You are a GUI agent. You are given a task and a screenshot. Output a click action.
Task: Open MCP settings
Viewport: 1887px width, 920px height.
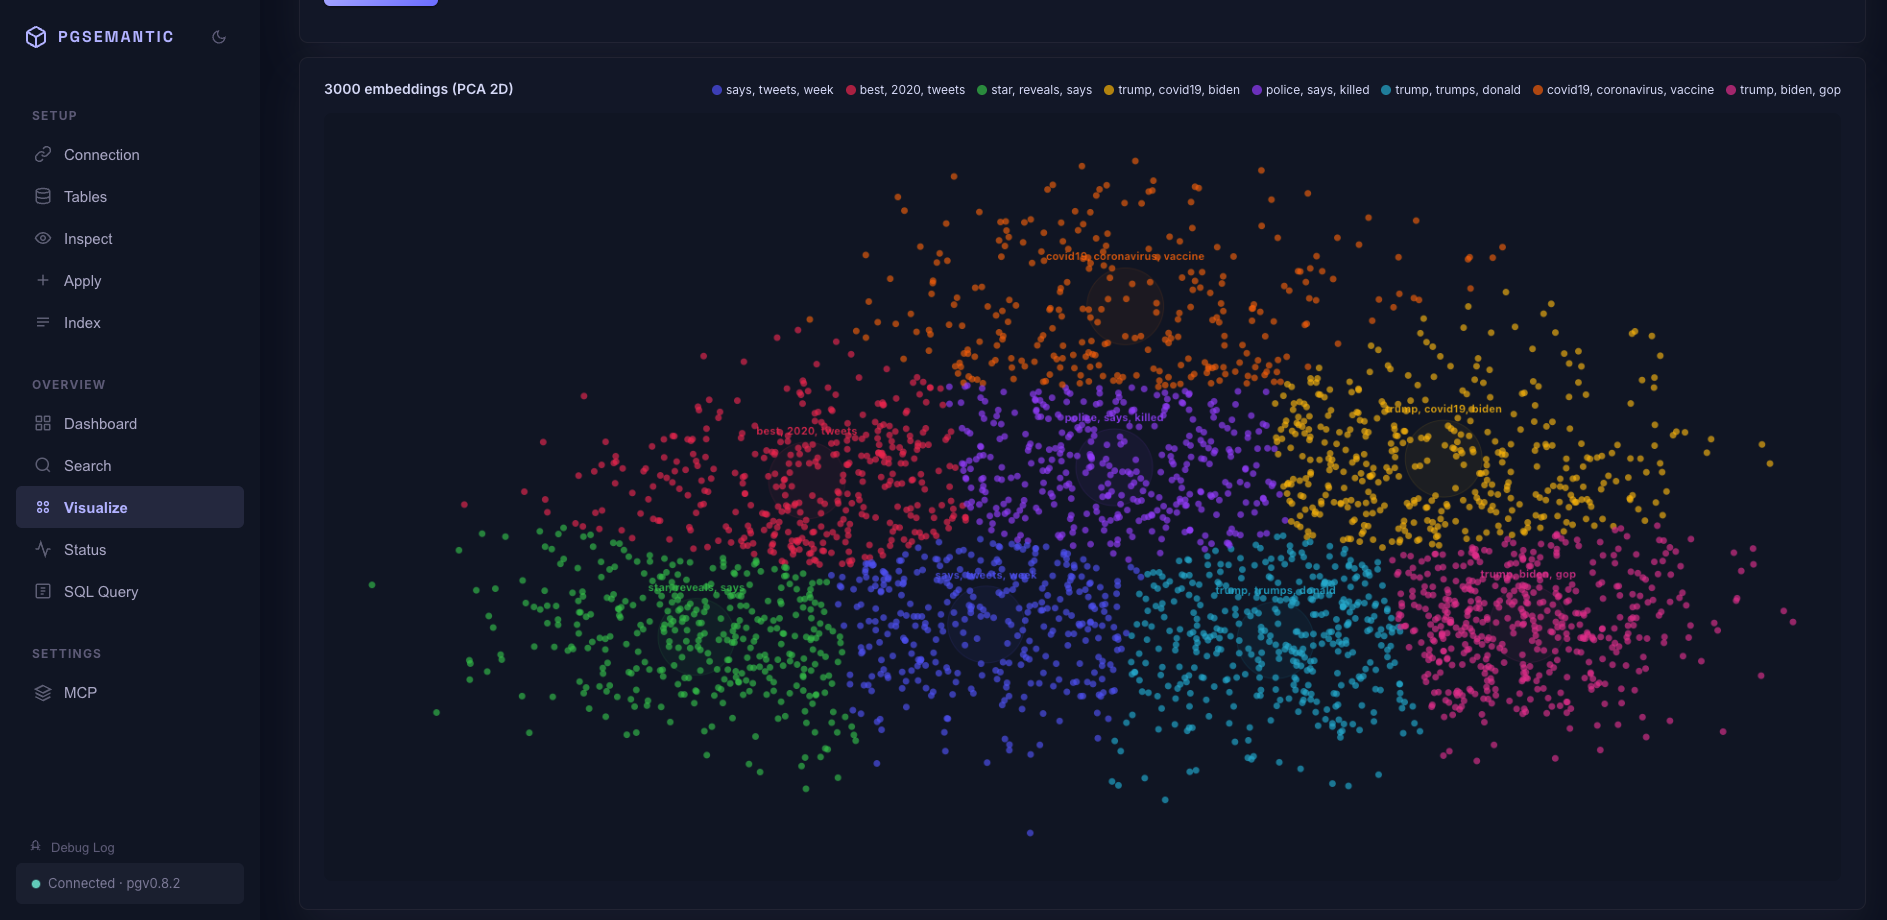point(130,692)
